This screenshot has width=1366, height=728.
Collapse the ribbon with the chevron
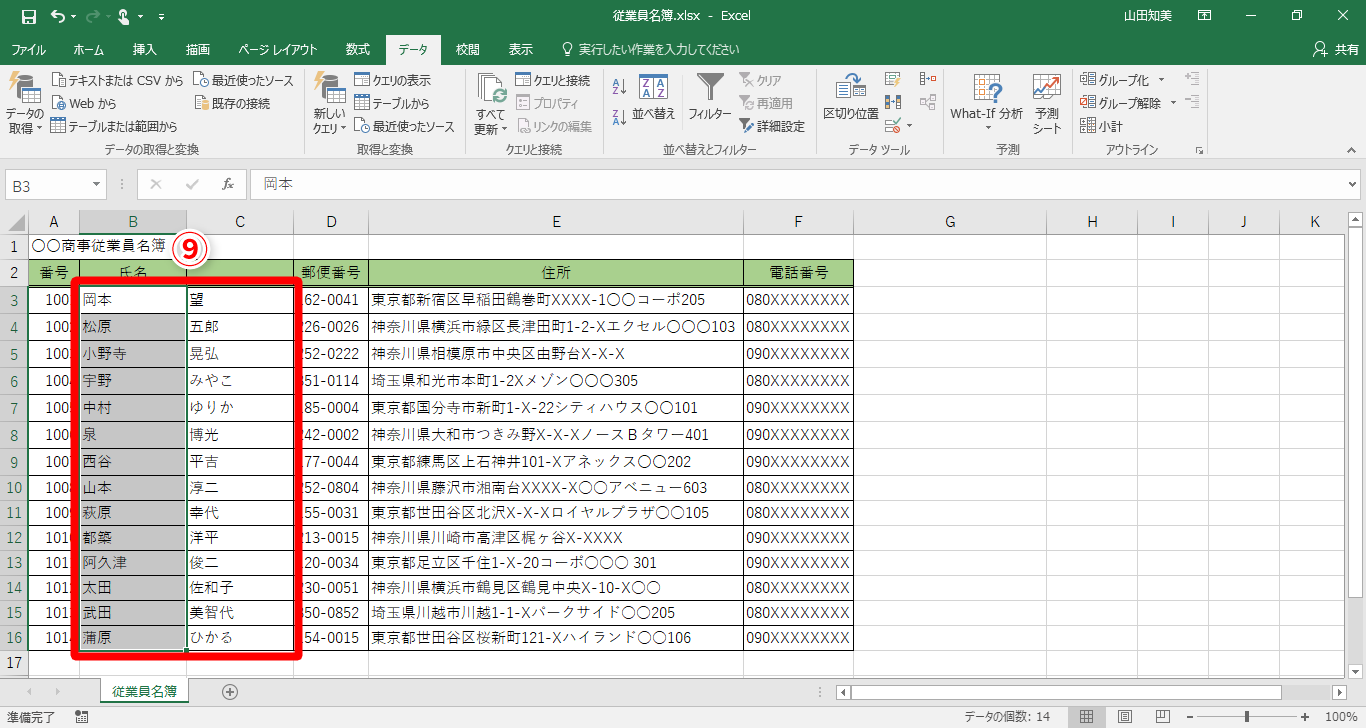[x=1352, y=150]
